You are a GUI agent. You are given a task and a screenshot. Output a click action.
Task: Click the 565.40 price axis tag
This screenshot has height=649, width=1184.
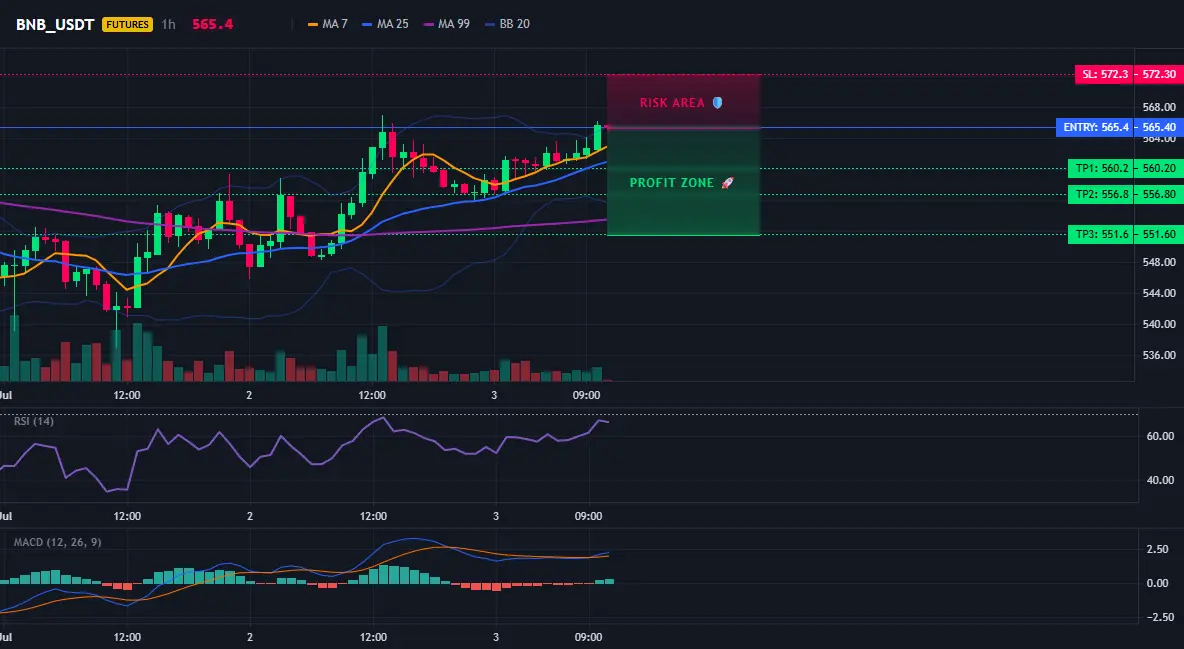(1159, 127)
